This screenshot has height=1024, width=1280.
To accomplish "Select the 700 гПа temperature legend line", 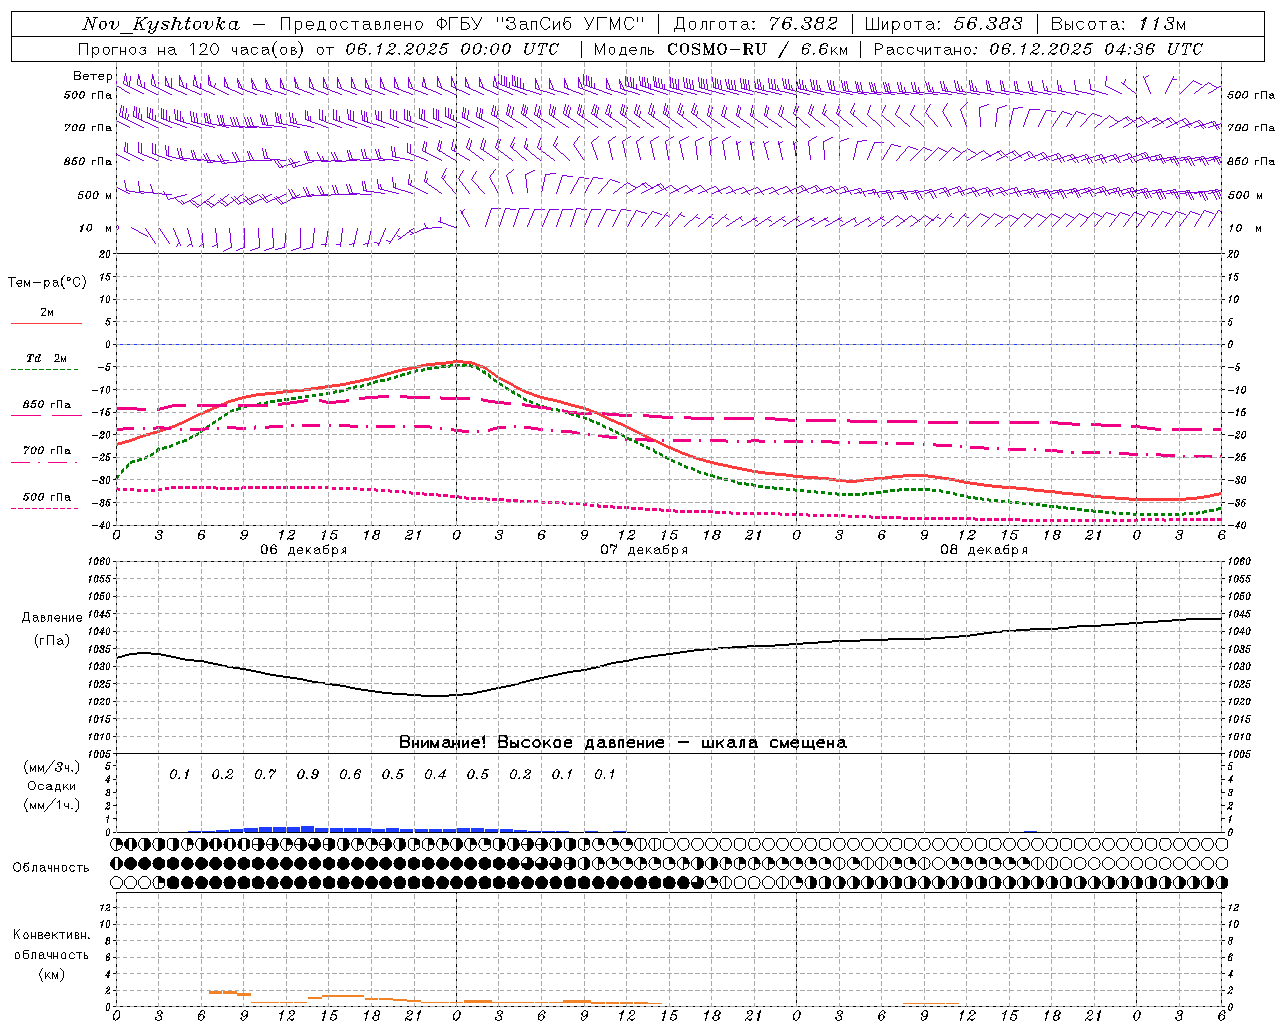I will click(x=46, y=462).
